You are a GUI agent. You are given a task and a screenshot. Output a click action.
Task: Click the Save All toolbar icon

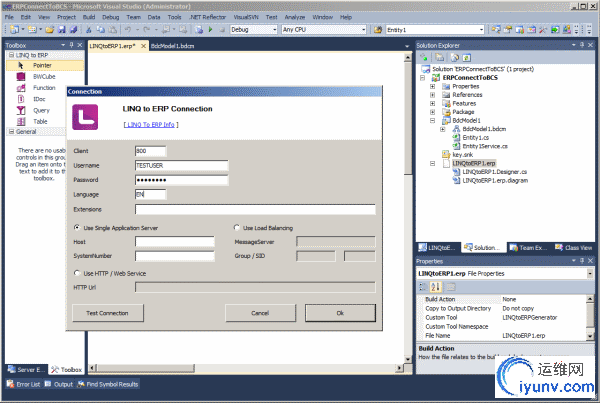[x=73, y=29]
